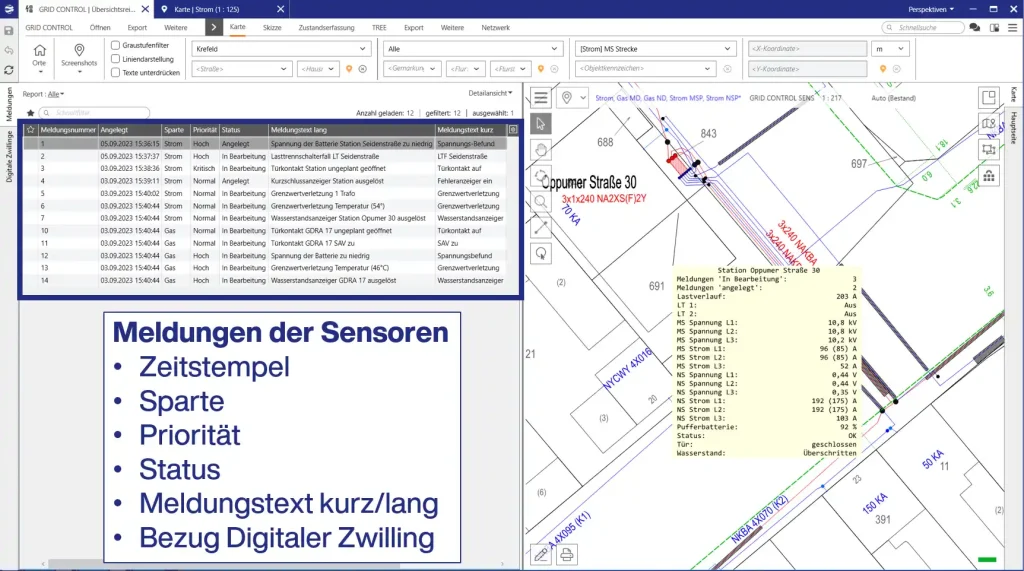Open the Hauptseite side tab
Image resolution: width=1024 pixels, height=571 pixels.
point(1013,128)
